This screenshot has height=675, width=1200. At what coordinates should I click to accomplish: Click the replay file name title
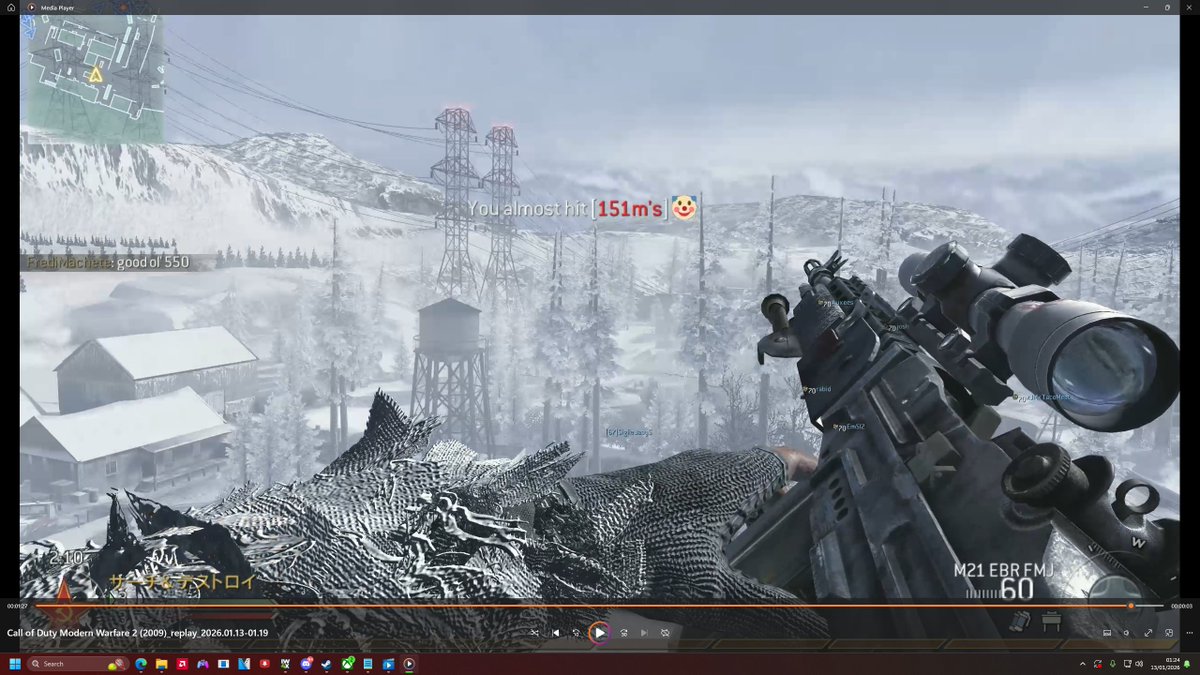pyautogui.click(x=137, y=632)
